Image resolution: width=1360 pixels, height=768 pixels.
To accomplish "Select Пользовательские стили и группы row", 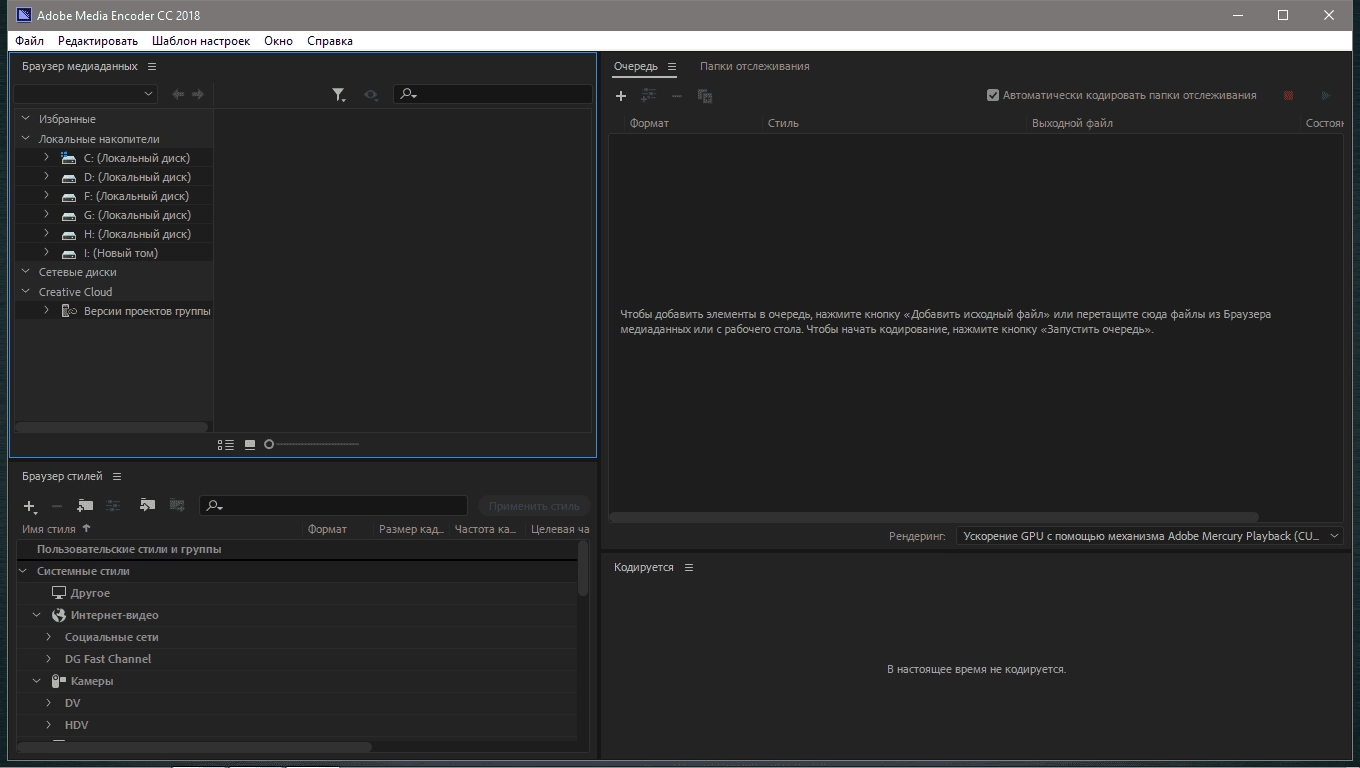I will coord(297,549).
